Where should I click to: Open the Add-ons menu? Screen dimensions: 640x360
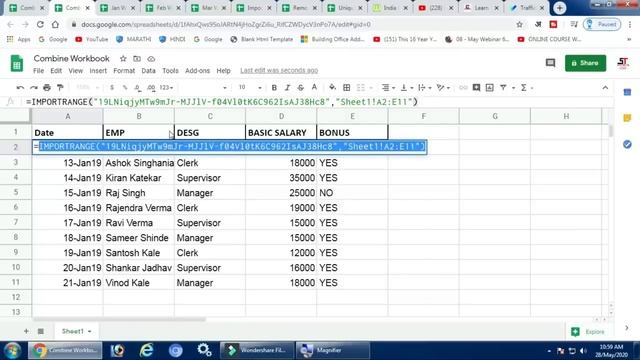click(x=197, y=71)
